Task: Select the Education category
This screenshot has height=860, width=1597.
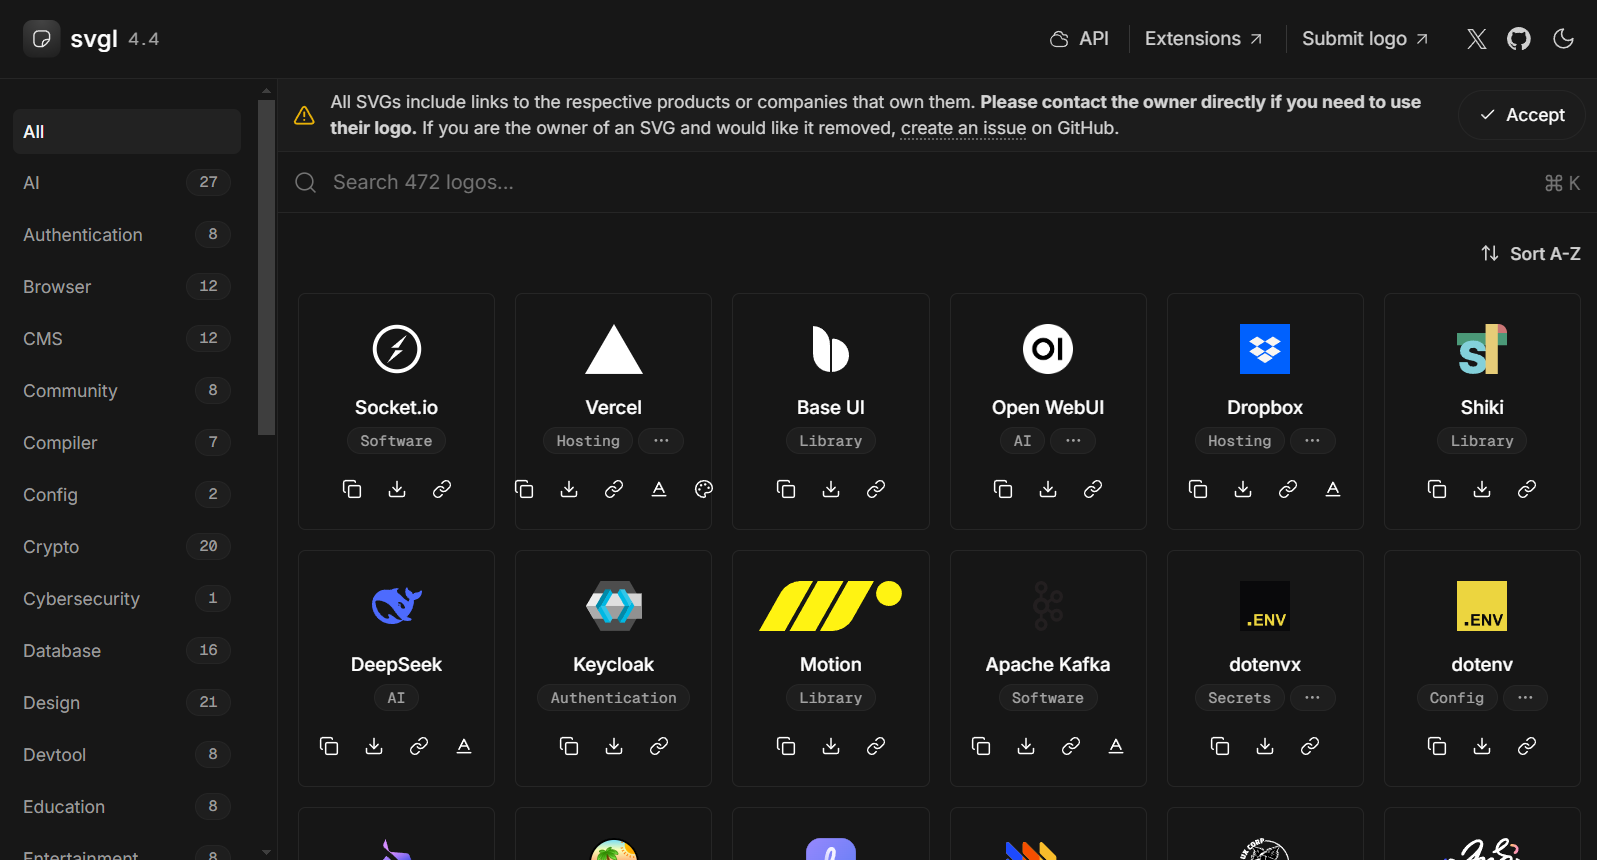Action: [127, 807]
